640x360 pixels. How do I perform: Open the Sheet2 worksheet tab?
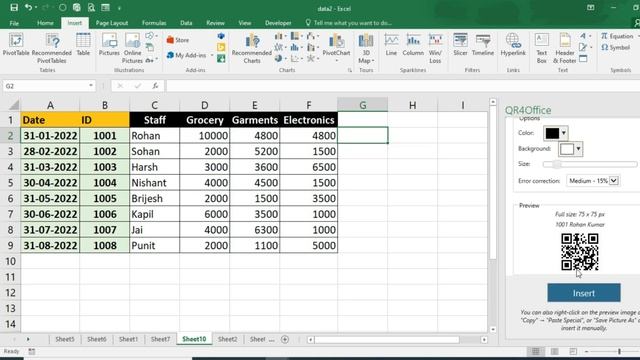227,339
